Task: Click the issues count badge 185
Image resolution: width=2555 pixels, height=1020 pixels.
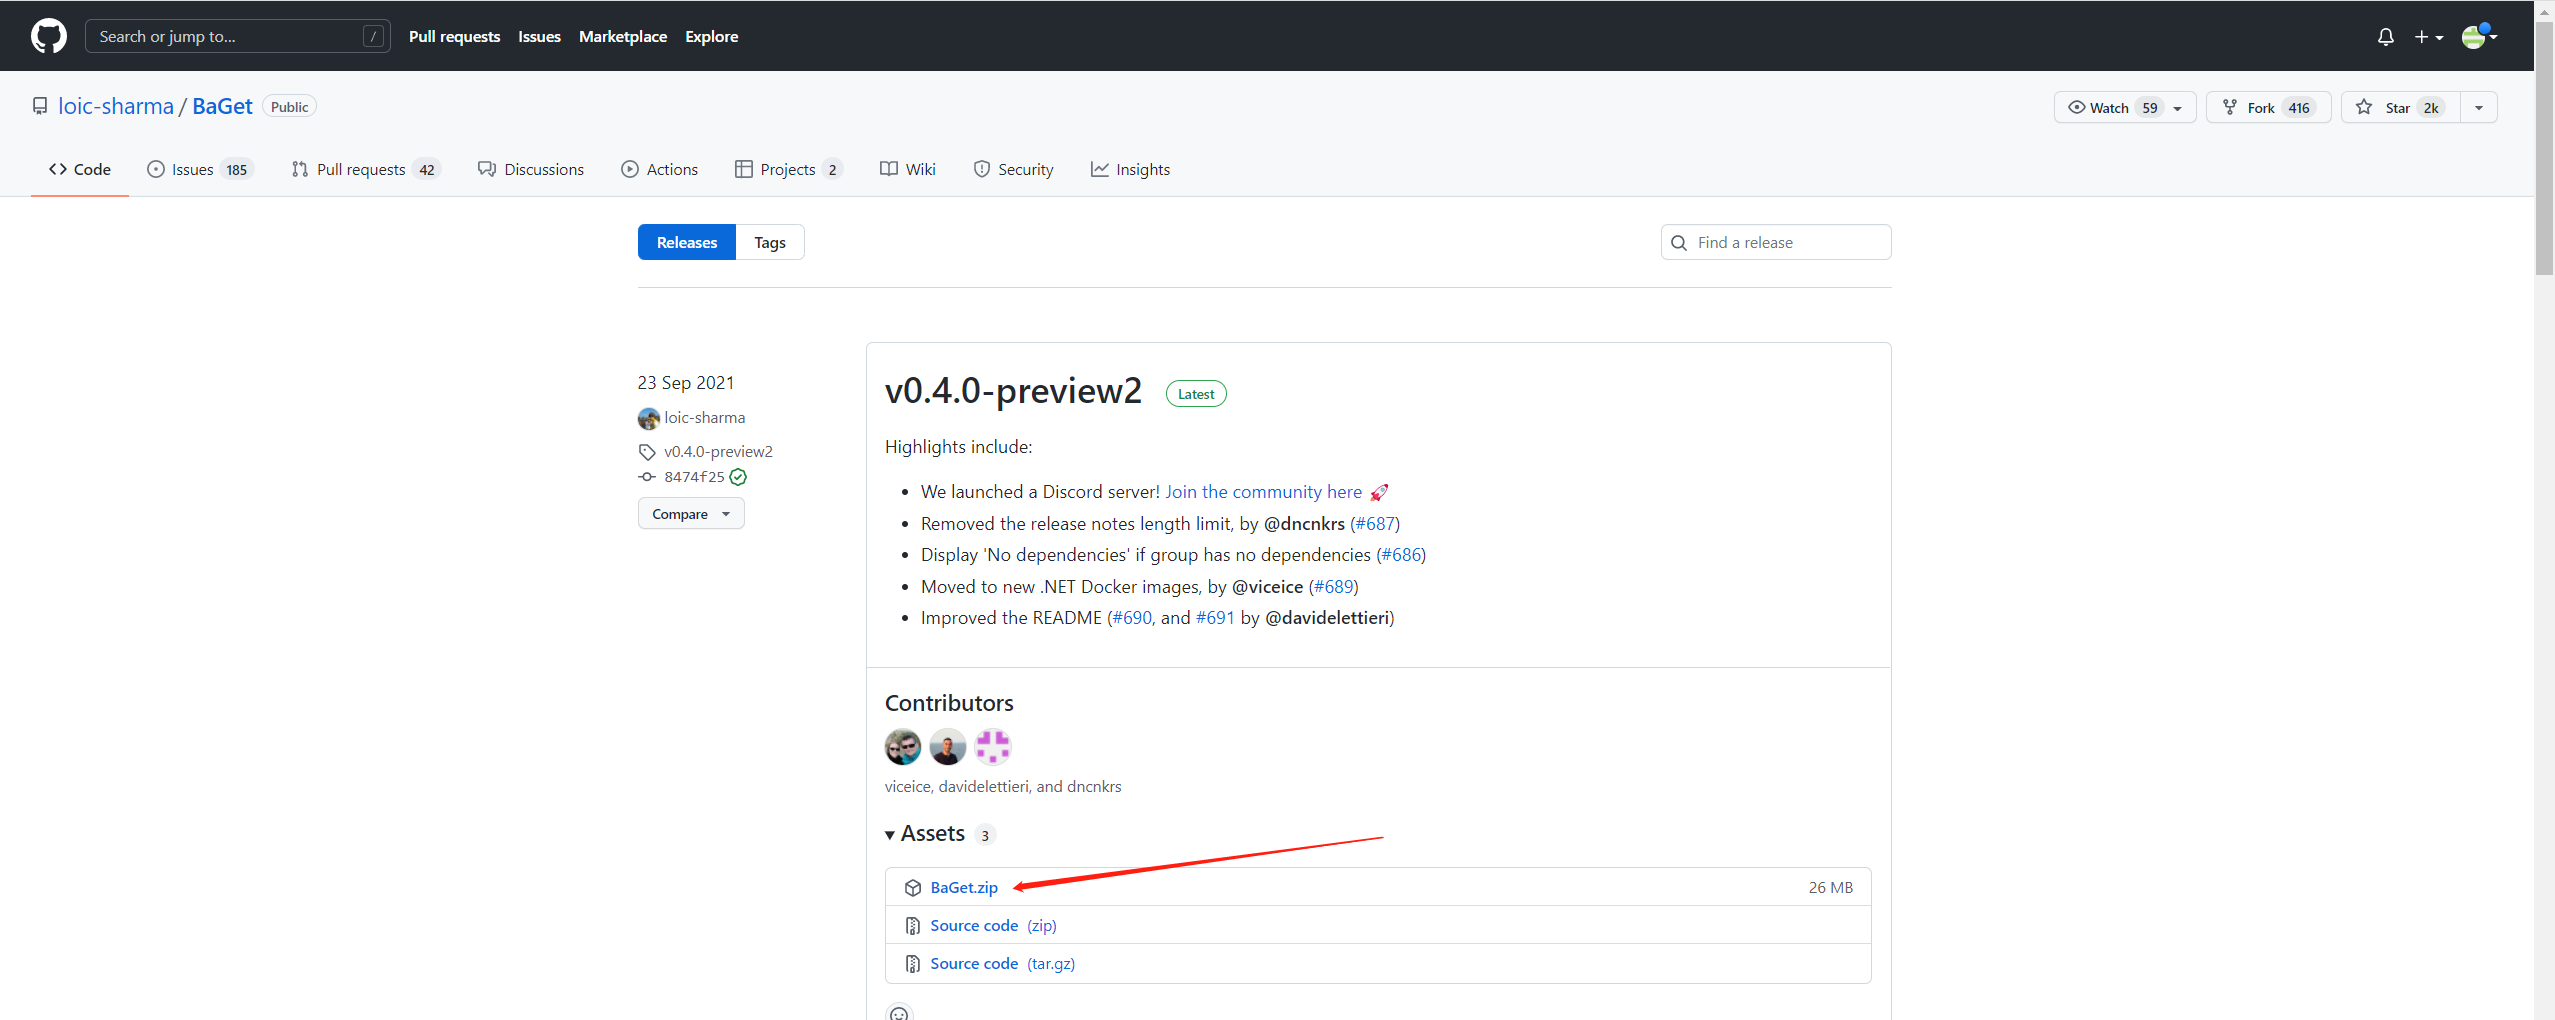Action: coord(236,169)
